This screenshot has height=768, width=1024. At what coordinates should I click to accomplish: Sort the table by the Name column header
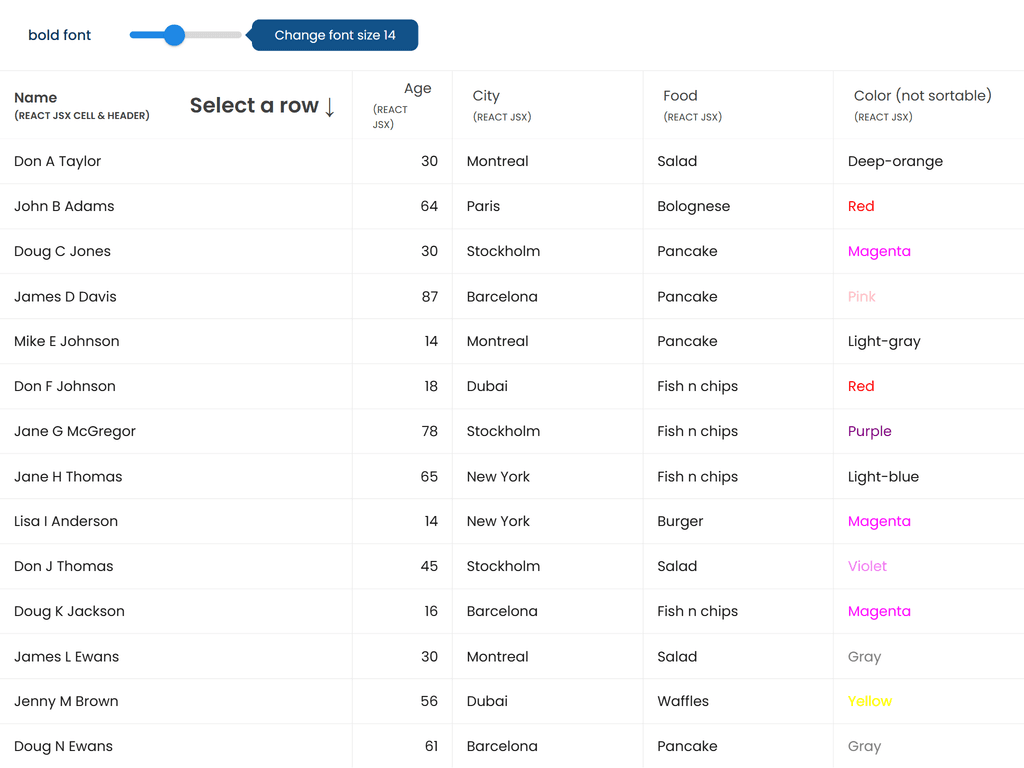point(36,97)
